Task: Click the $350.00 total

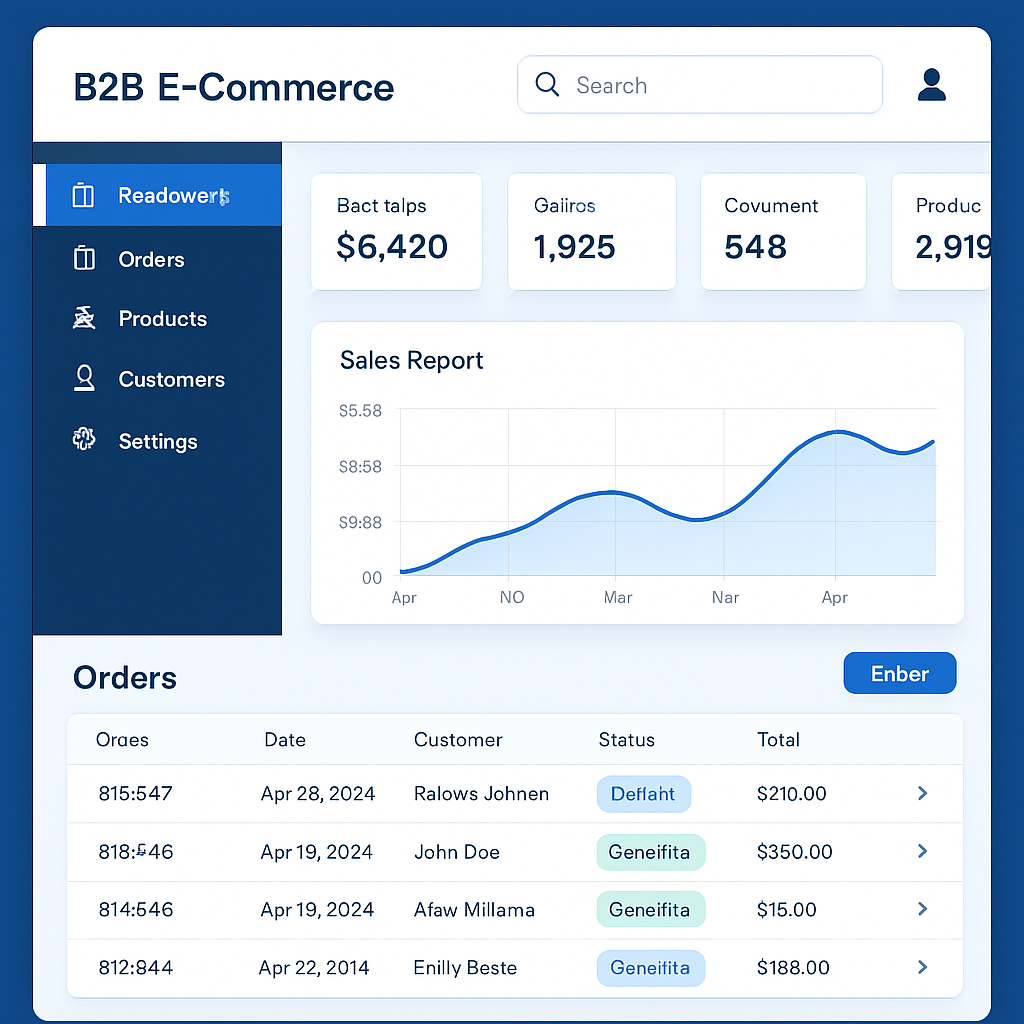Action: click(x=794, y=852)
